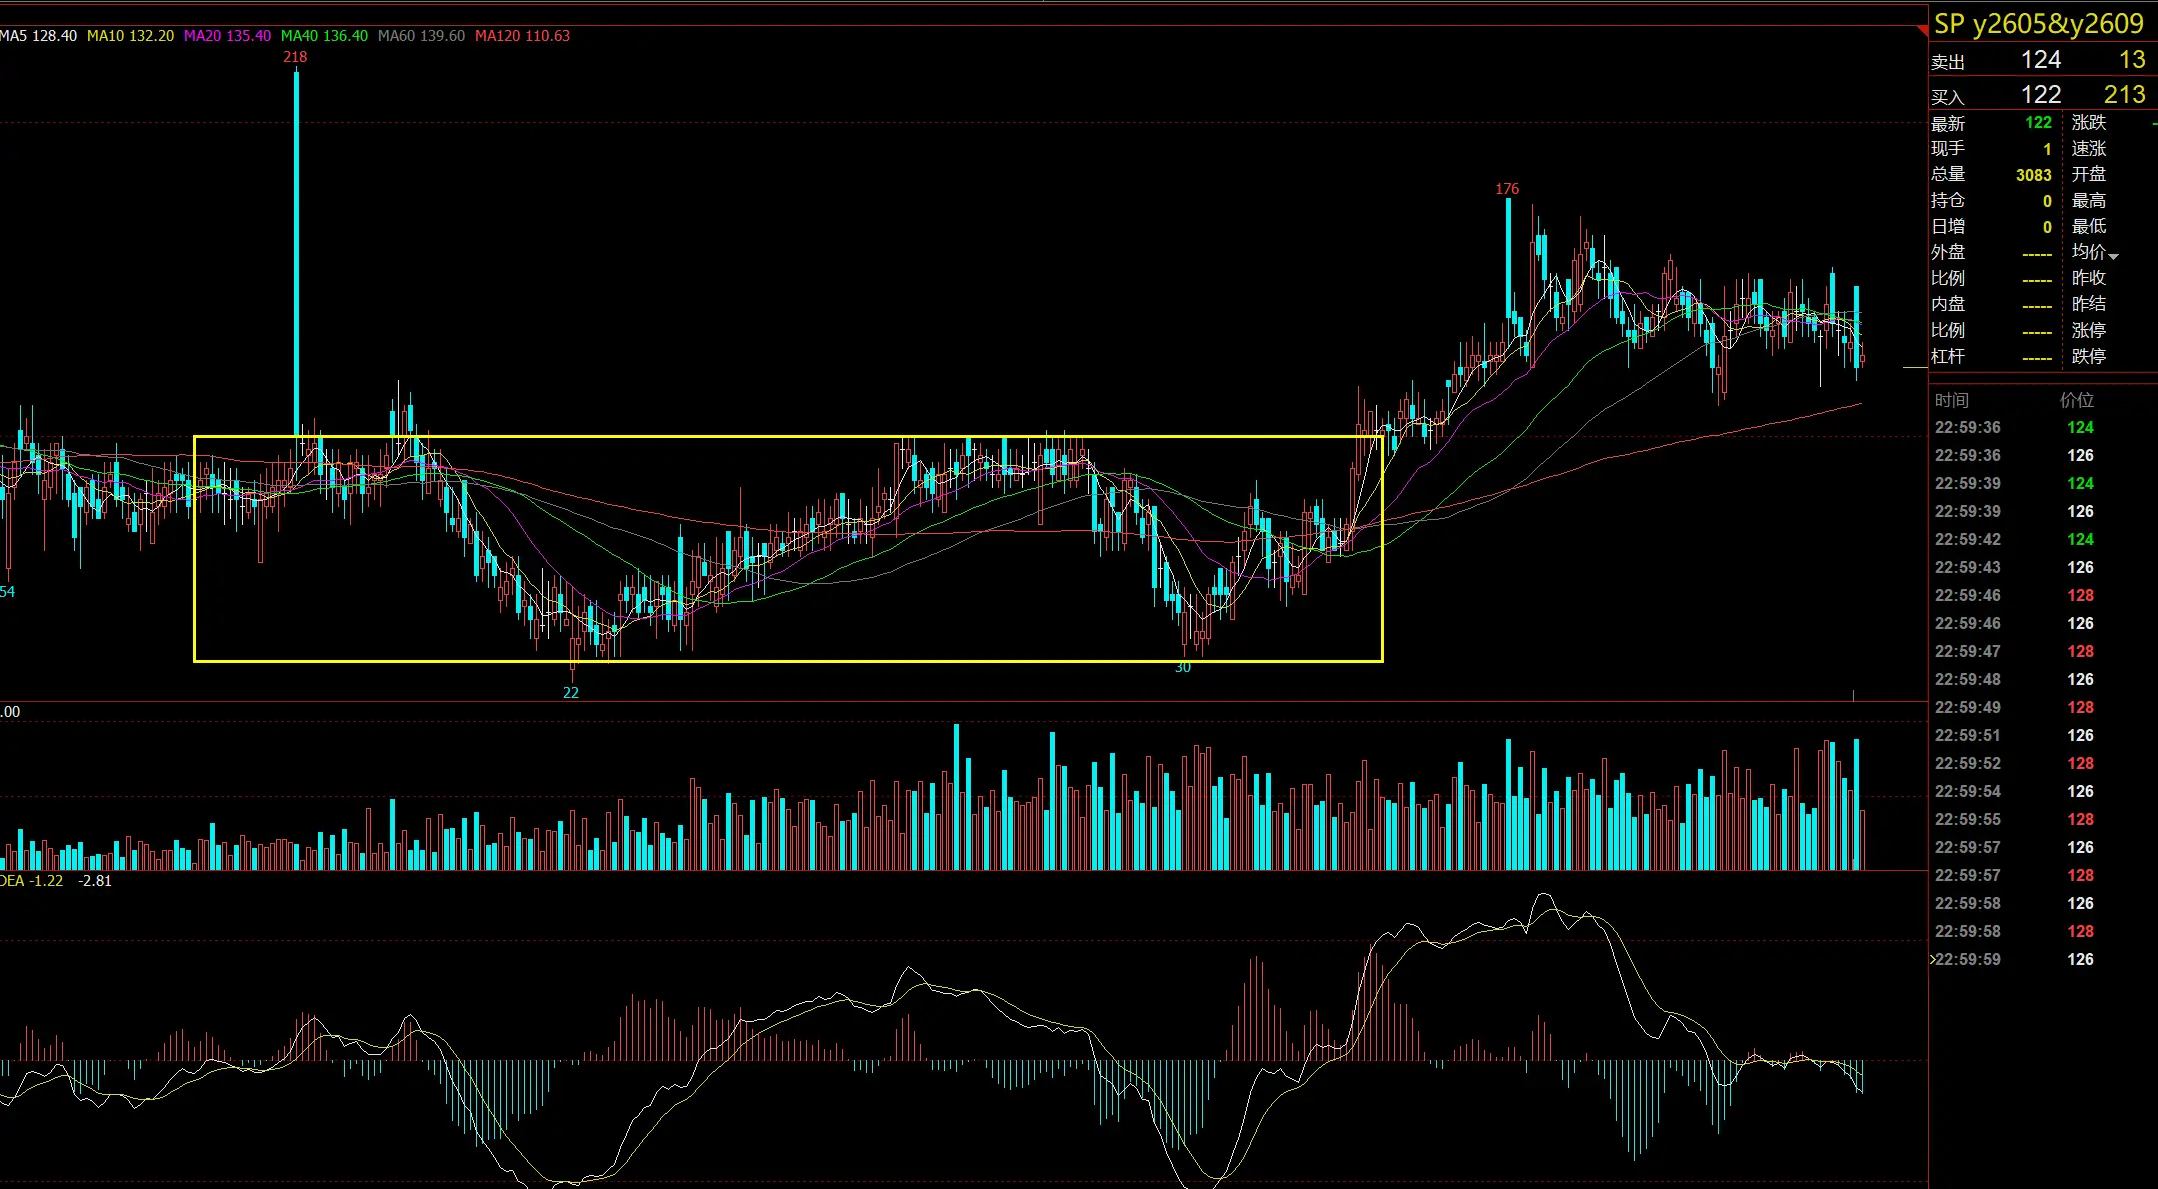Click the 22 low price marker
This screenshot has height=1189, width=2158.
(x=571, y=692)
